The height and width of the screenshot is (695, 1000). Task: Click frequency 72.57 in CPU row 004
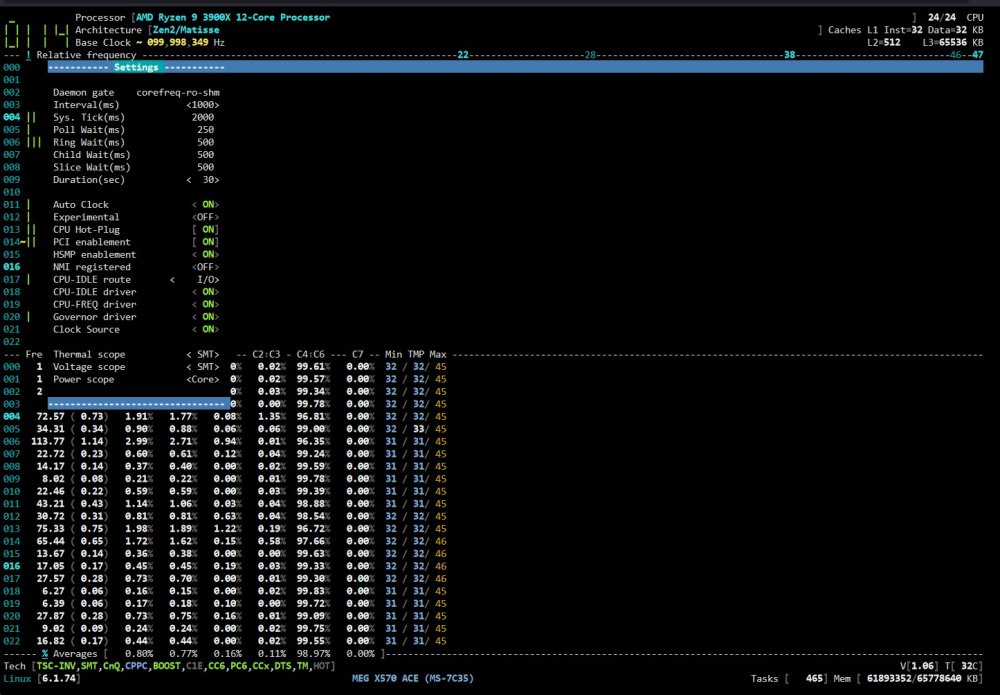pos(50,417)
